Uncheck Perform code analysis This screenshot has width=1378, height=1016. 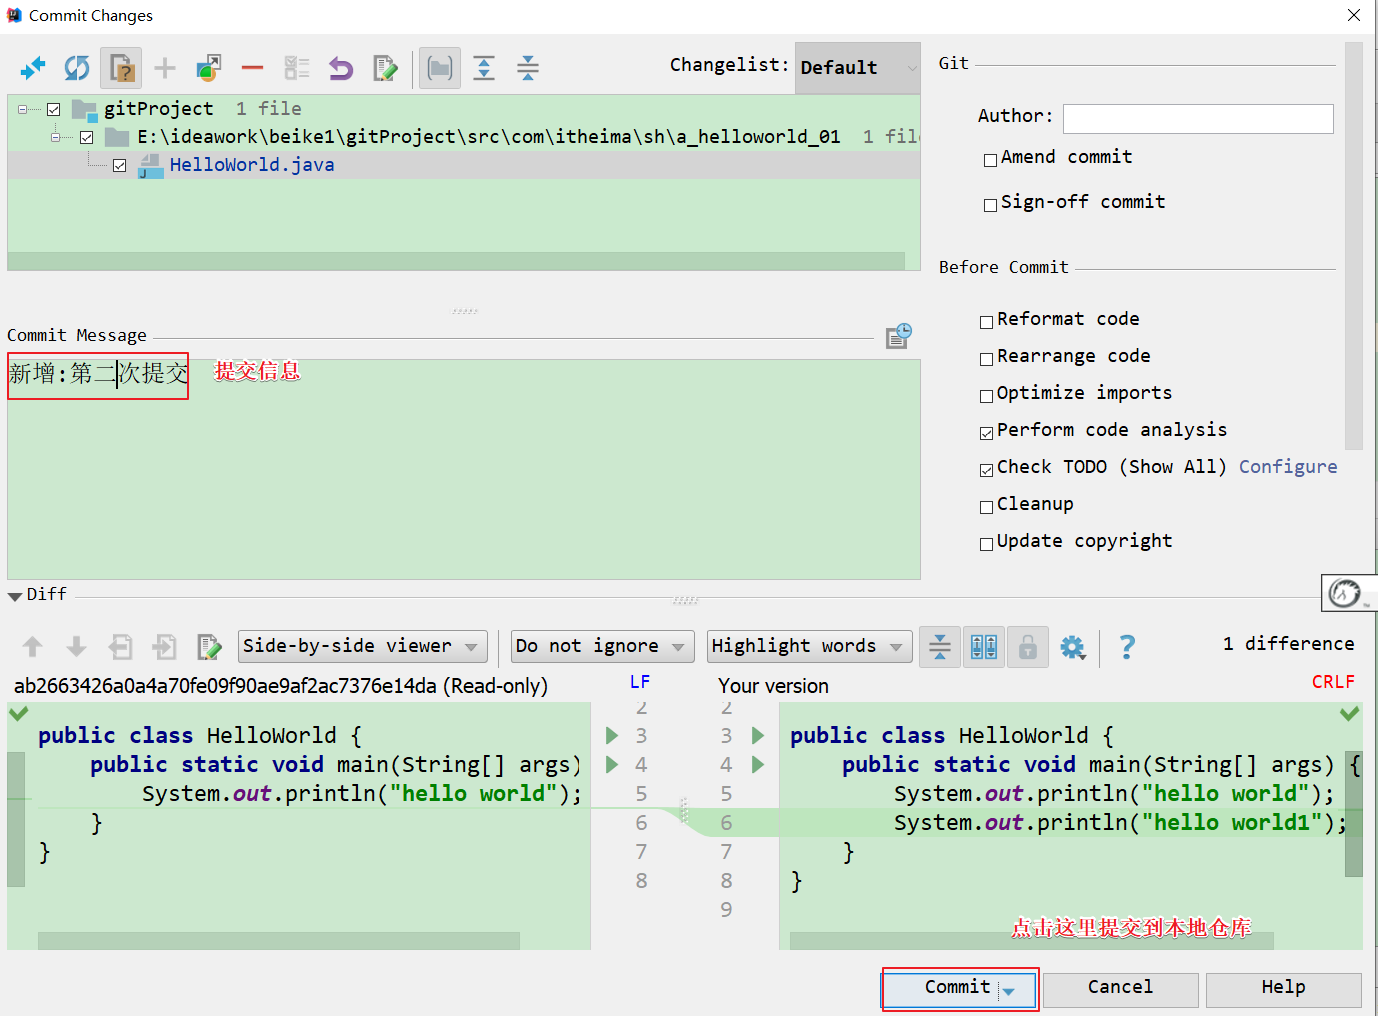987,432
